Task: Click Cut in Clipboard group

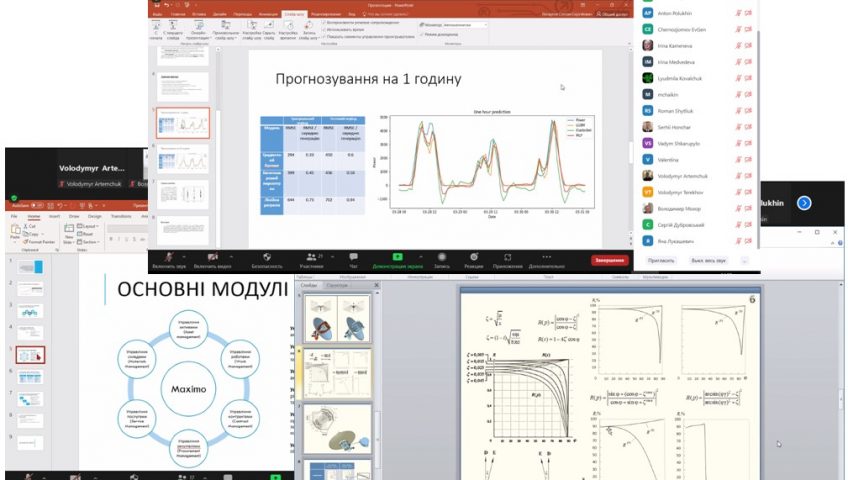Action: 30,226
